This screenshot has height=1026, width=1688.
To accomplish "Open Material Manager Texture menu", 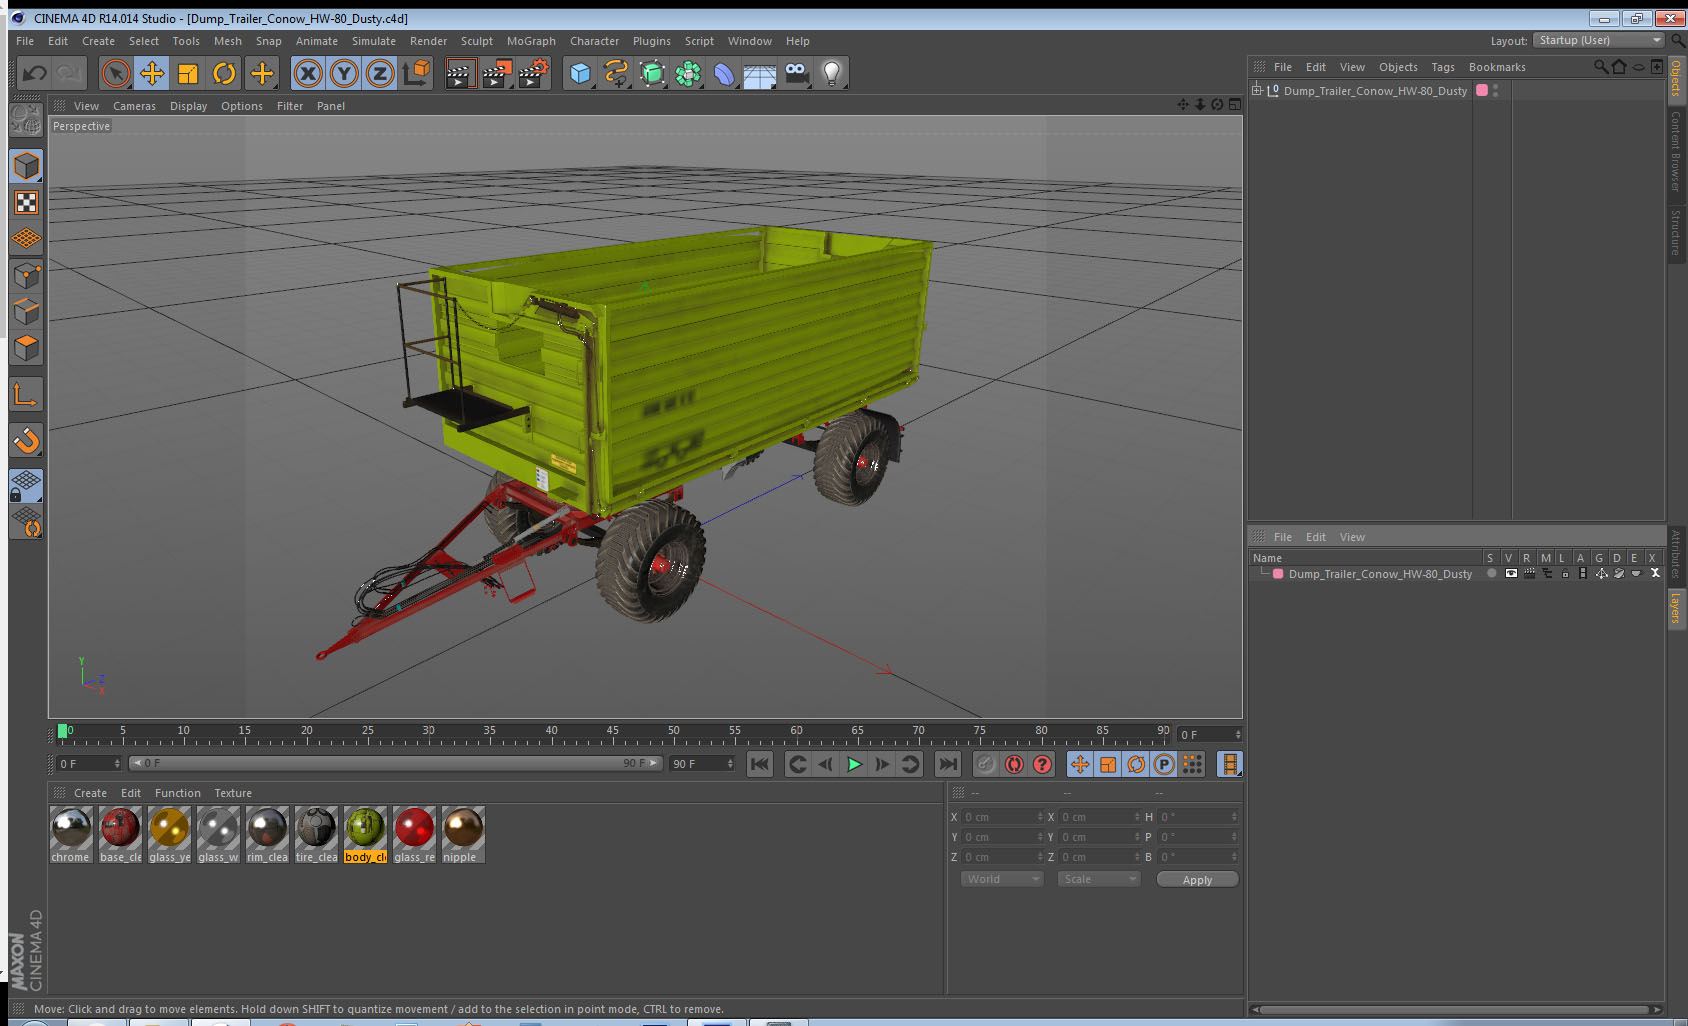I will pos(233,793).
